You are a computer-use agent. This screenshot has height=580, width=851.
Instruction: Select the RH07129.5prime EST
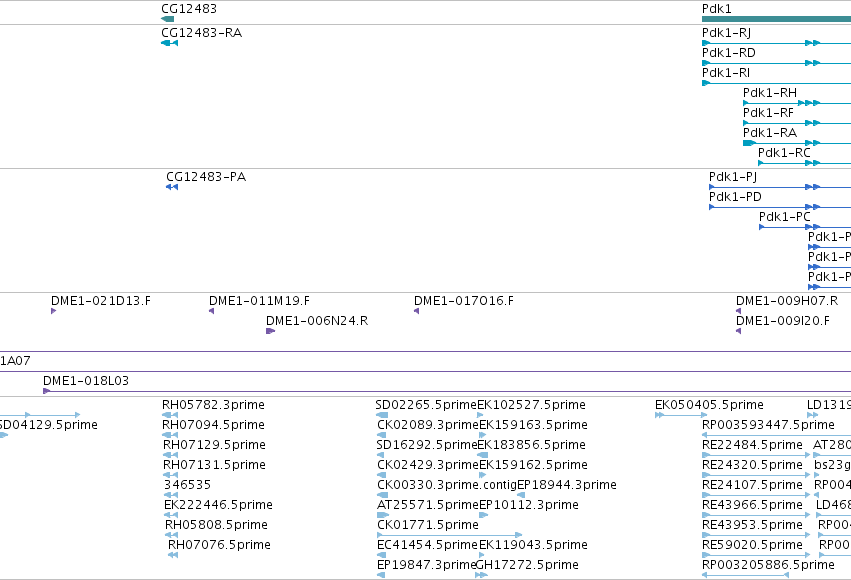click(x=214, y=445)
